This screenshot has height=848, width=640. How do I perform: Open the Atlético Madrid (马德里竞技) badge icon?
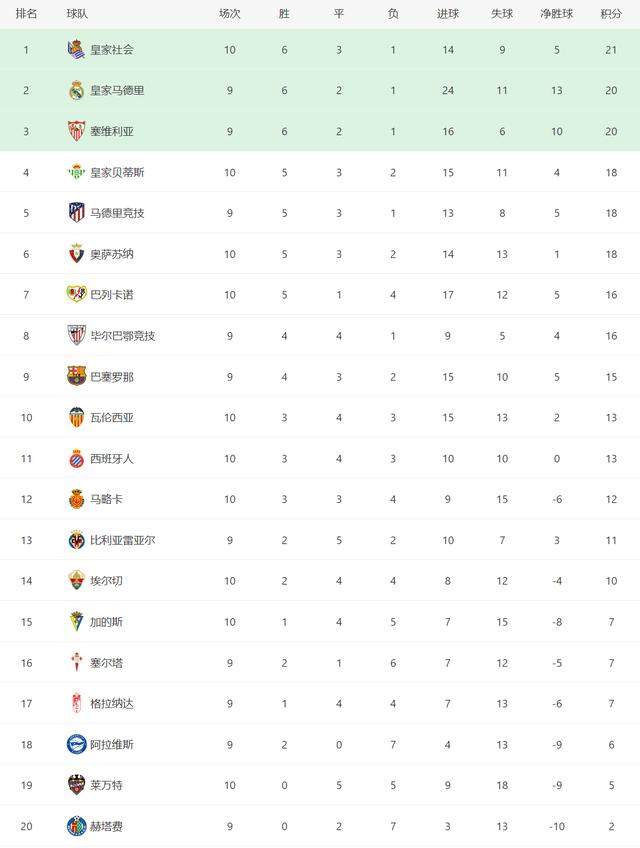[x=76, y=212]
